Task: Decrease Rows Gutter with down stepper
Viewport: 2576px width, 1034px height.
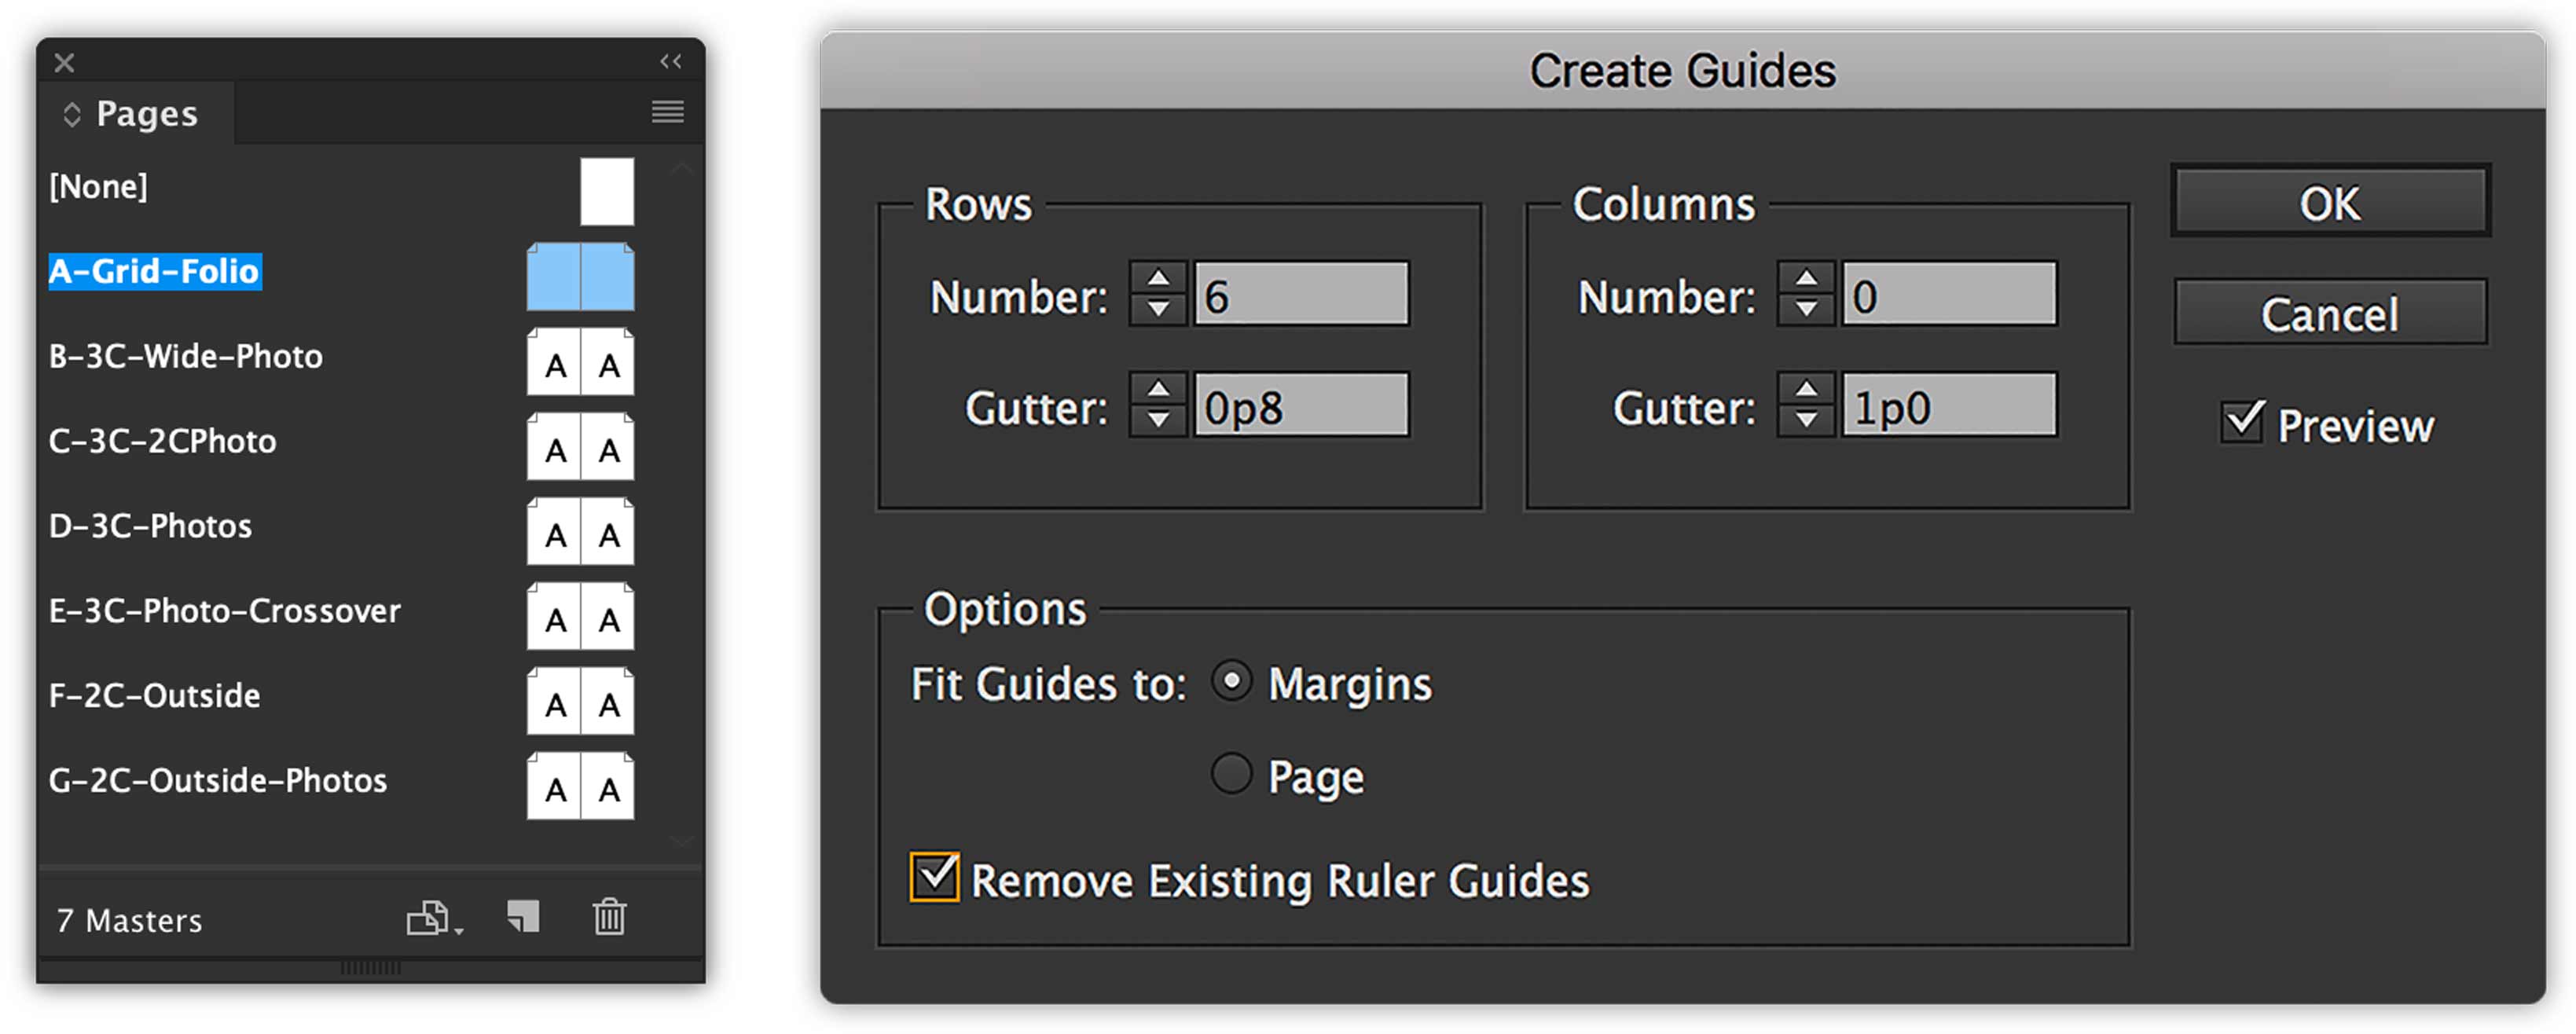Action: [x=1158, y=421]
